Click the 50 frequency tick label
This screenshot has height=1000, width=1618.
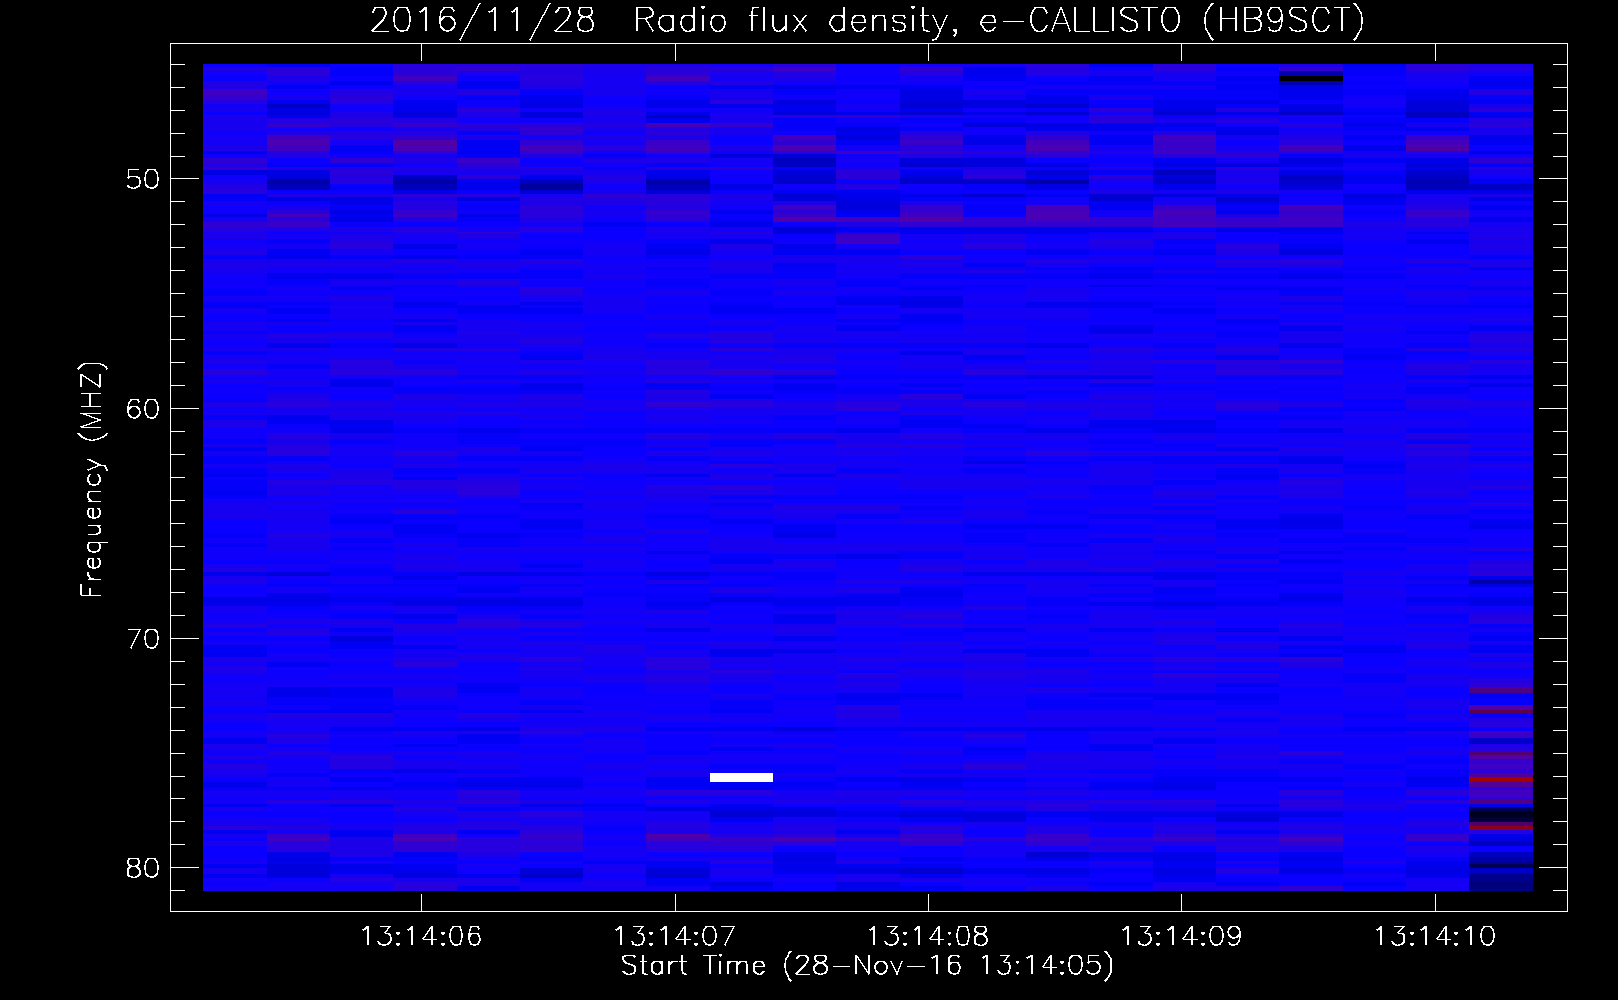143,179
